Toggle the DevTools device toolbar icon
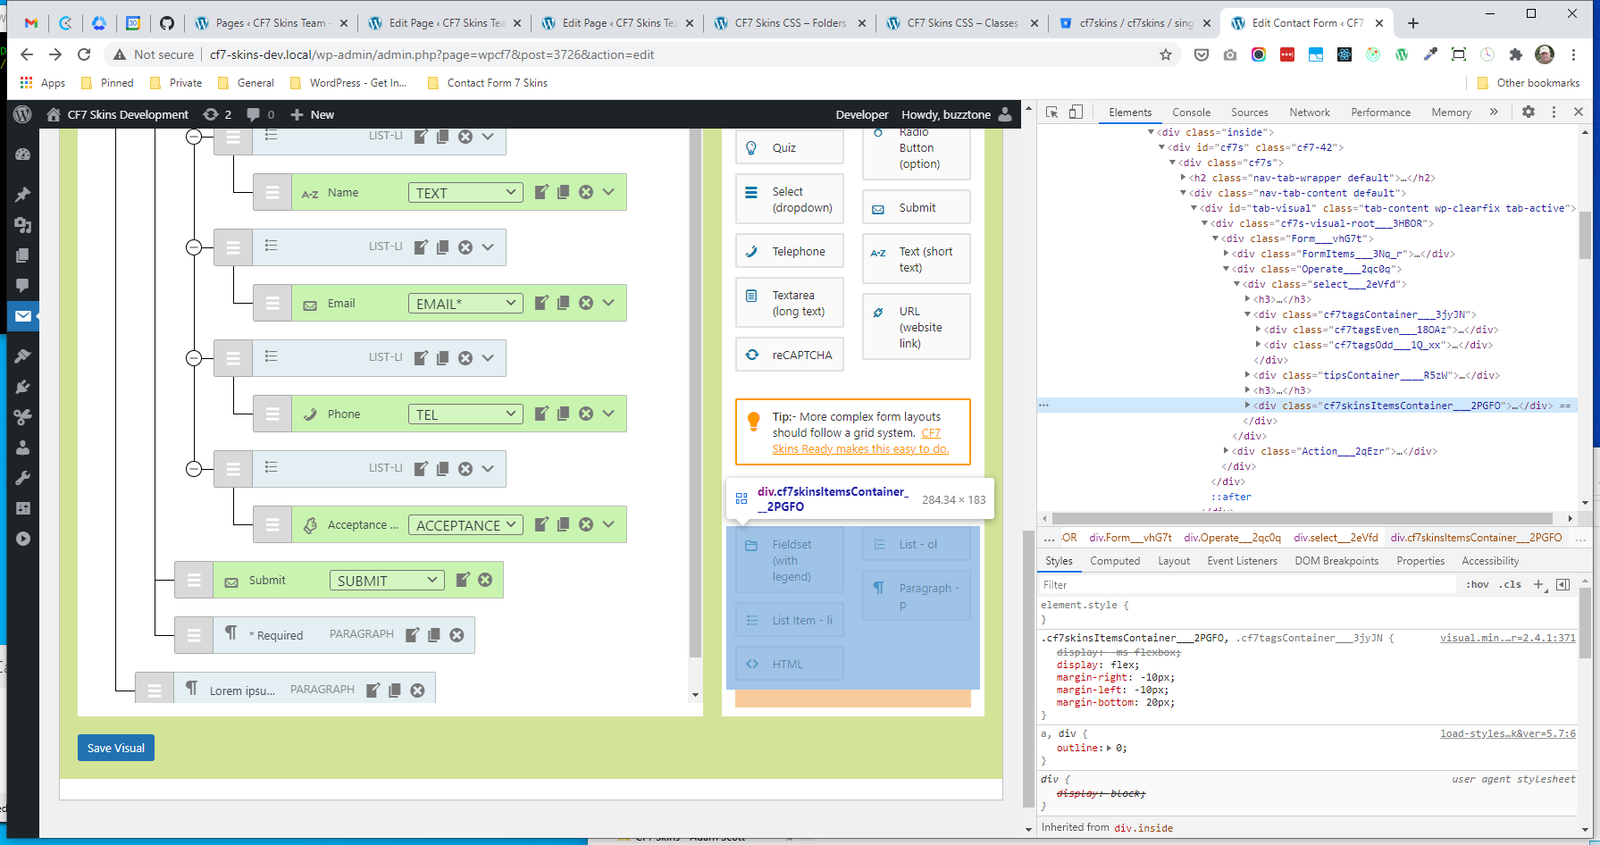This screenshot has width=1600, height=845. pos(1076,112)
